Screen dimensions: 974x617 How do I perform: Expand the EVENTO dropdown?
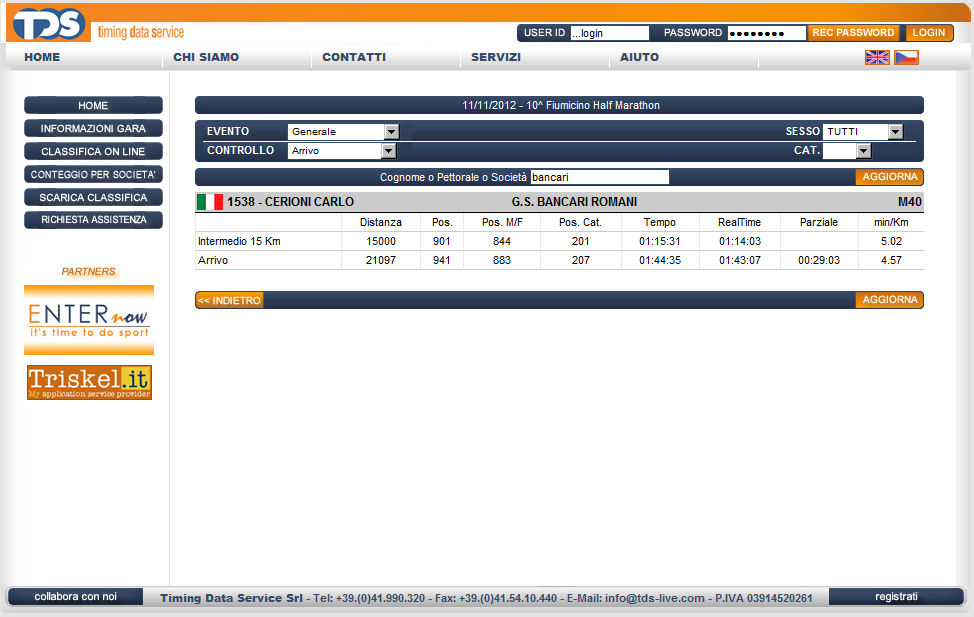343,132
